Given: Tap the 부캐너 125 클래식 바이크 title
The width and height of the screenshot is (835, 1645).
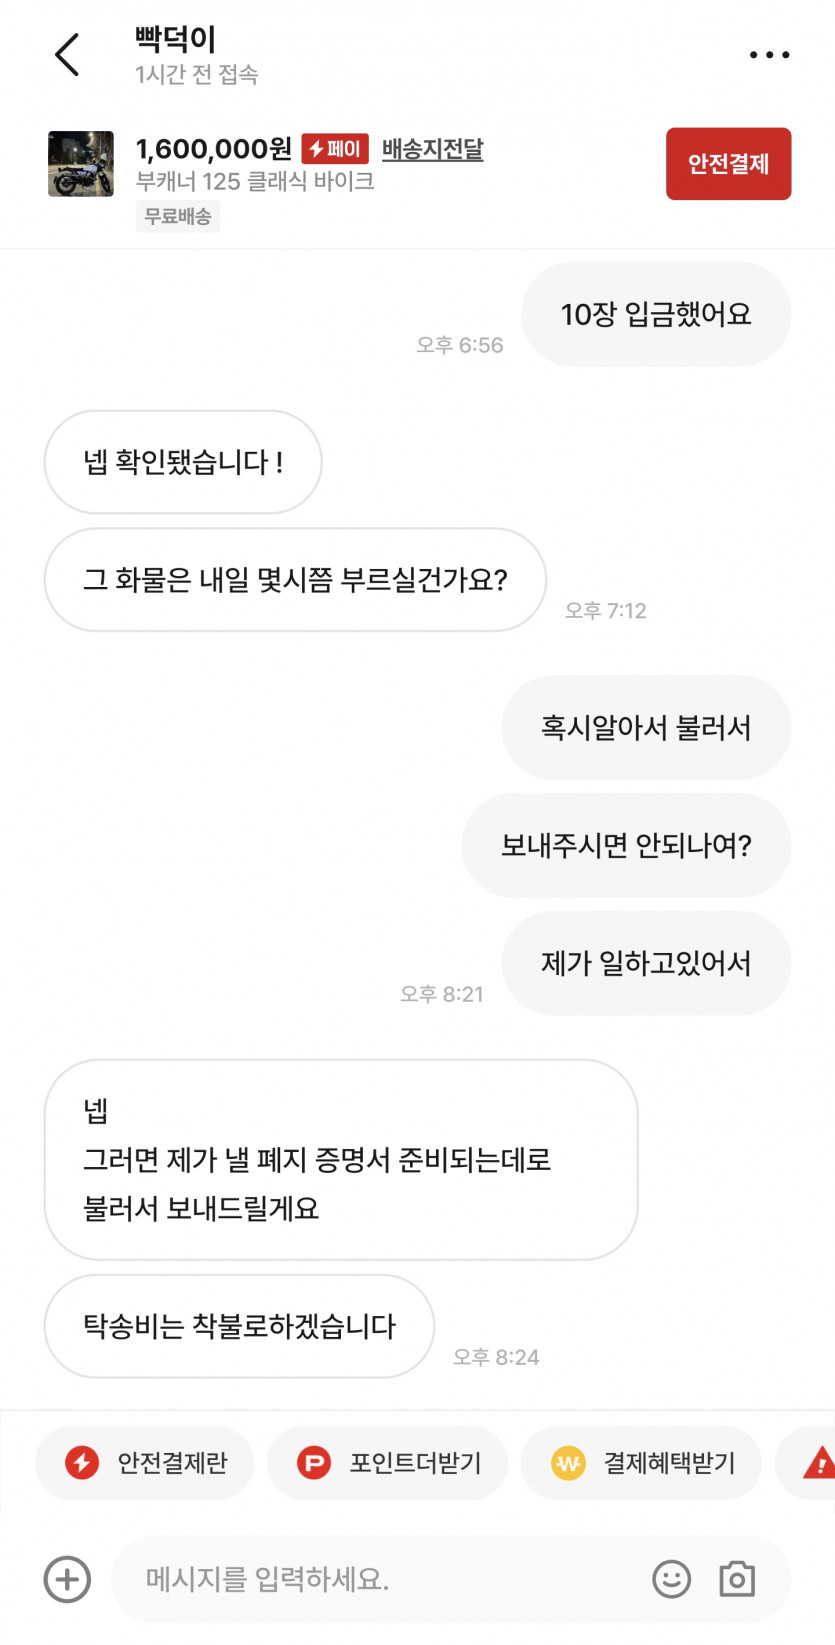Looking at the screenshot, I should pos(255,181).
